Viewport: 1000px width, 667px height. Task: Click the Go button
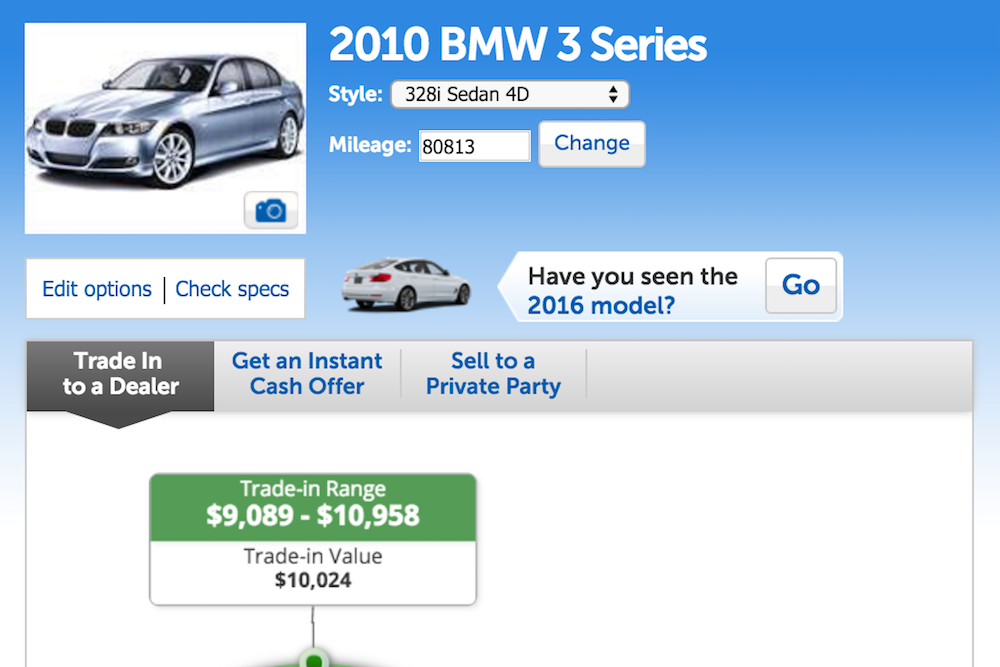[801, 285]
